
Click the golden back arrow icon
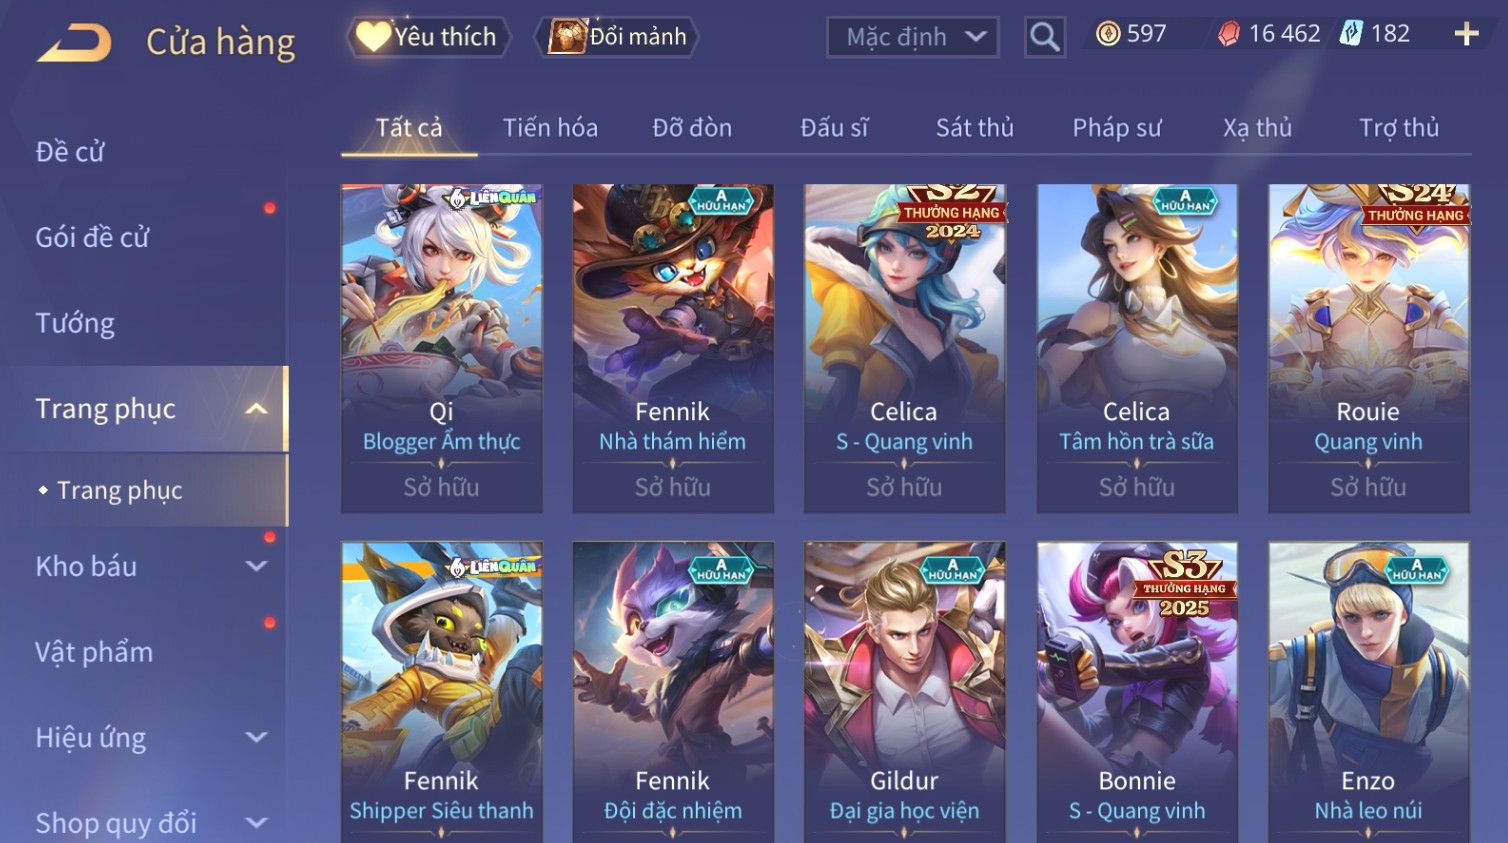(x=74, y=43)
